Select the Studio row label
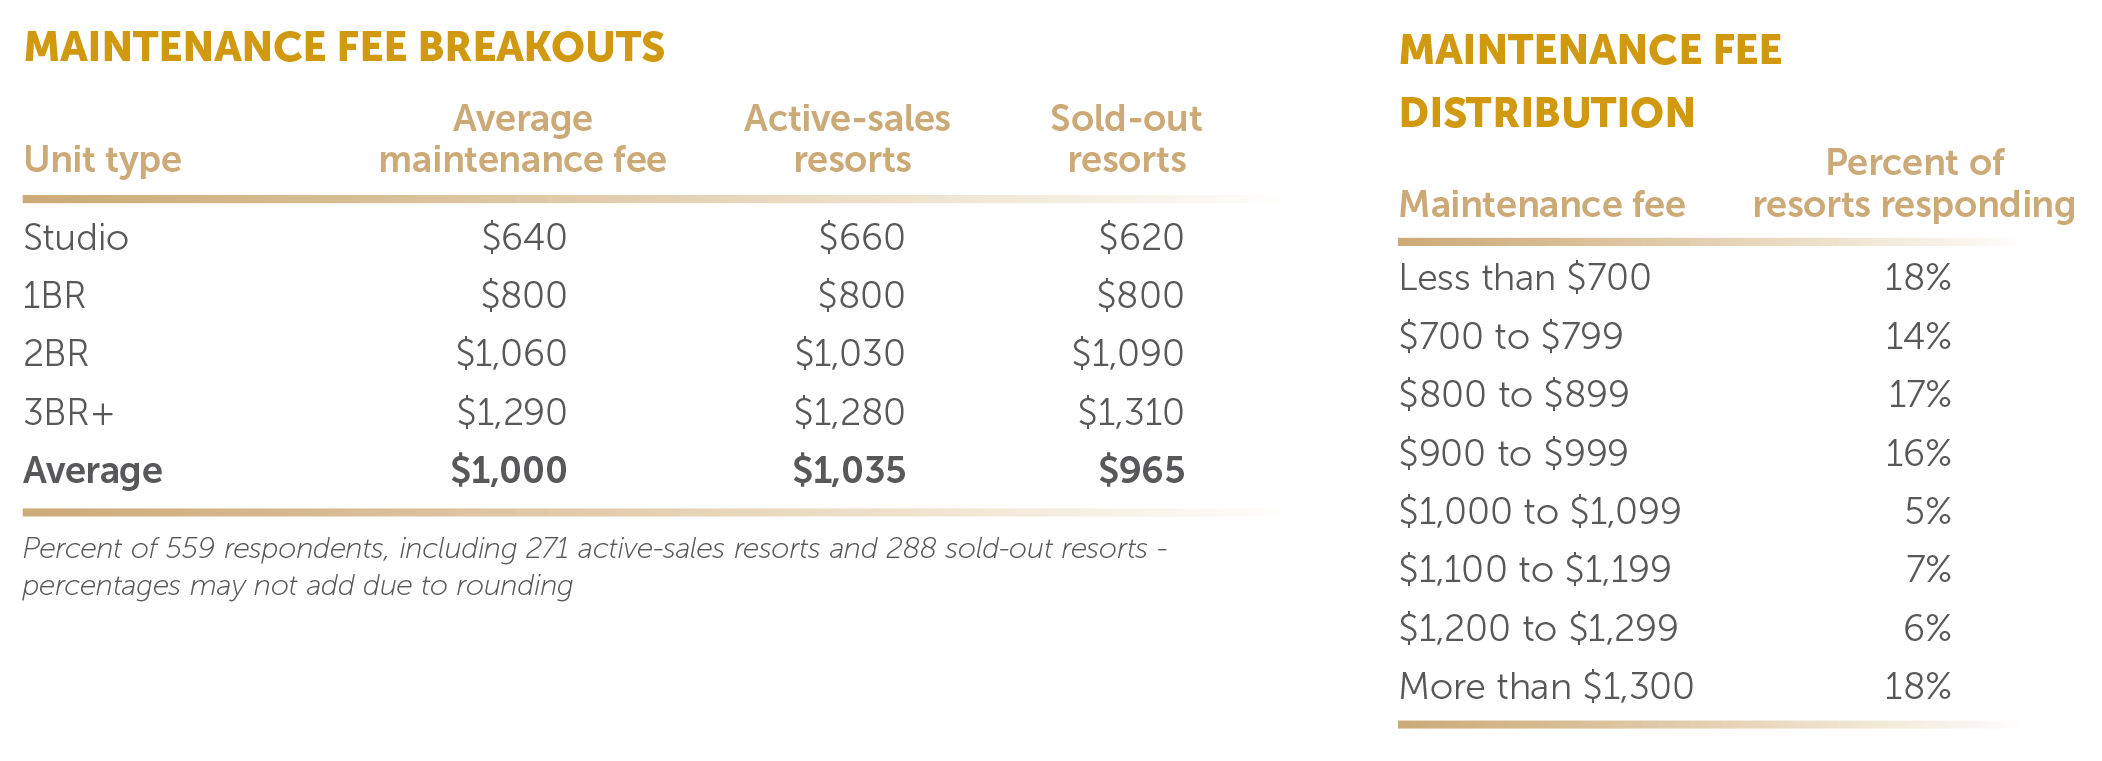Screen dimensions: 2102x761 [x=76, y=237]
